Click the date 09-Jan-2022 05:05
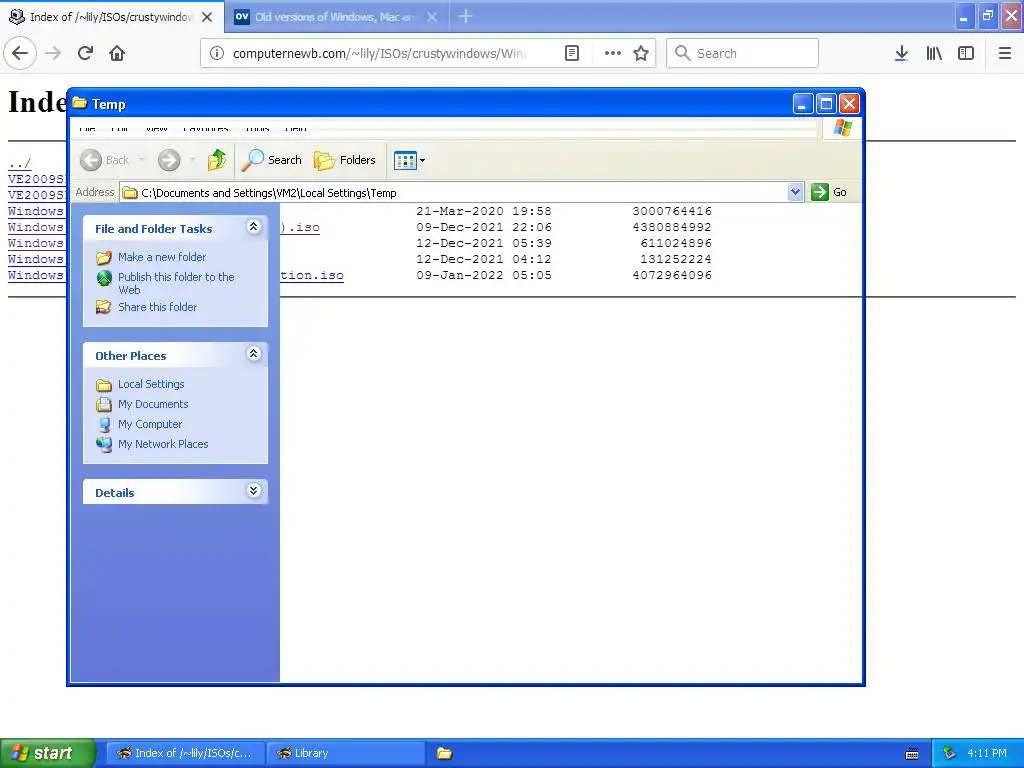This screenshot has width=1024, height=768. tap(484, 275)
